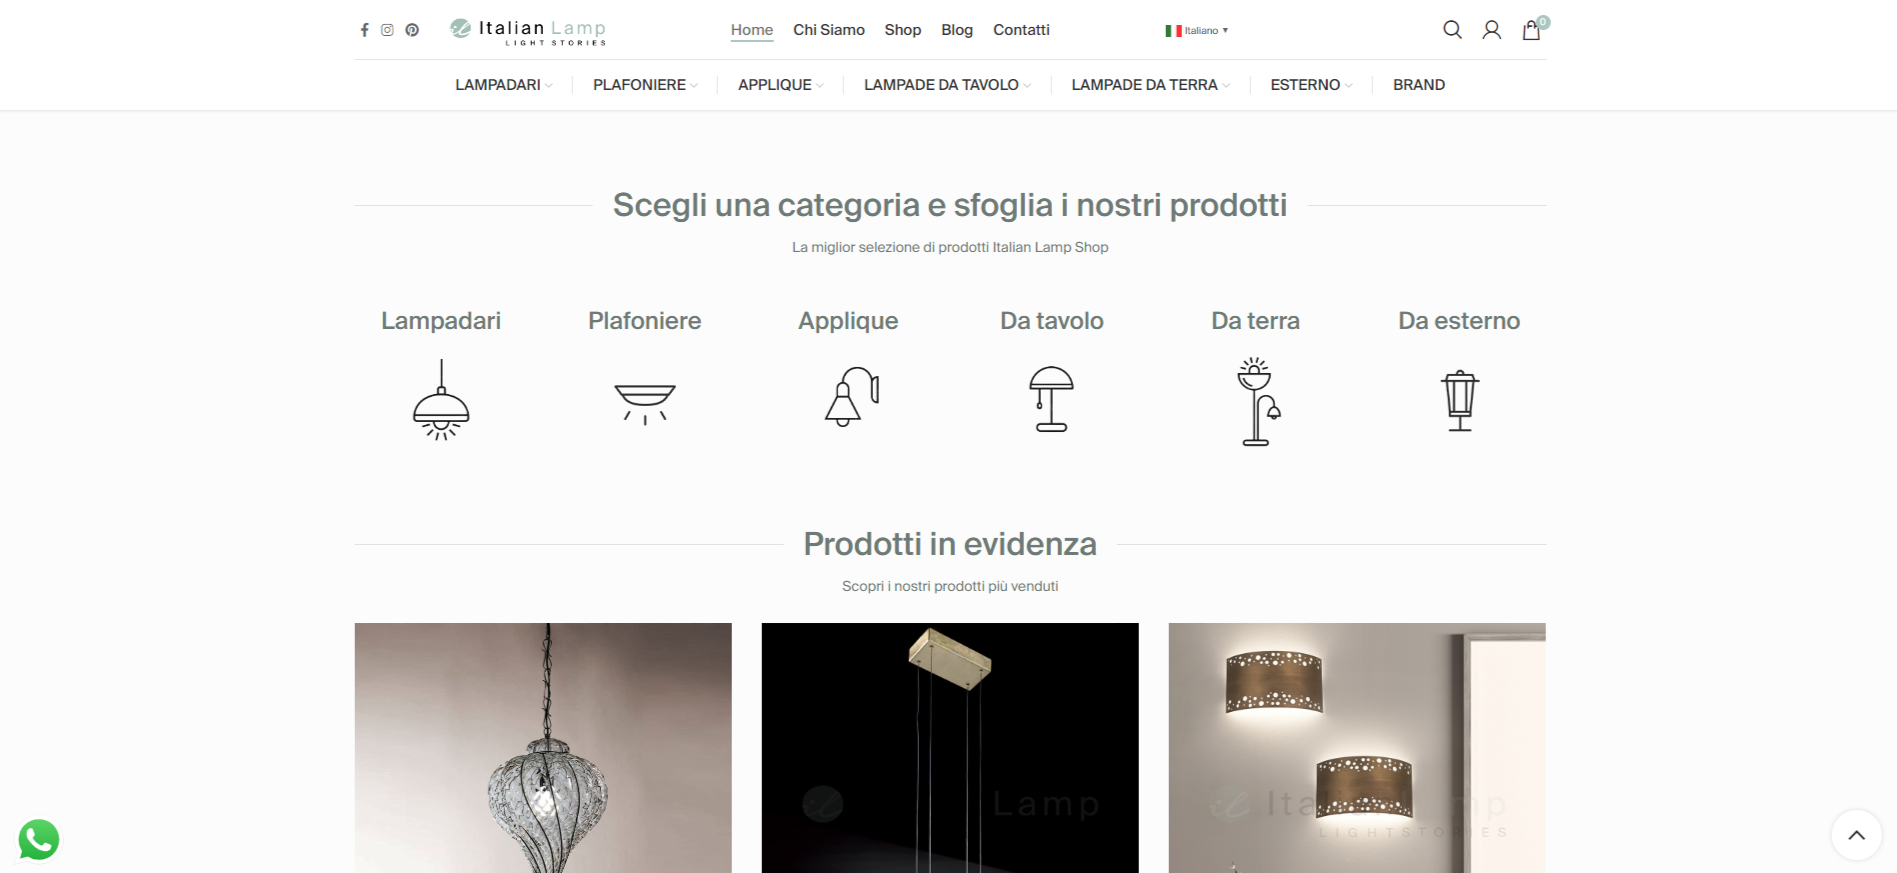The width and height of the screenshot is (1897, 873).
Task: Click the search magnifier icon
Action: (1452, 30)
